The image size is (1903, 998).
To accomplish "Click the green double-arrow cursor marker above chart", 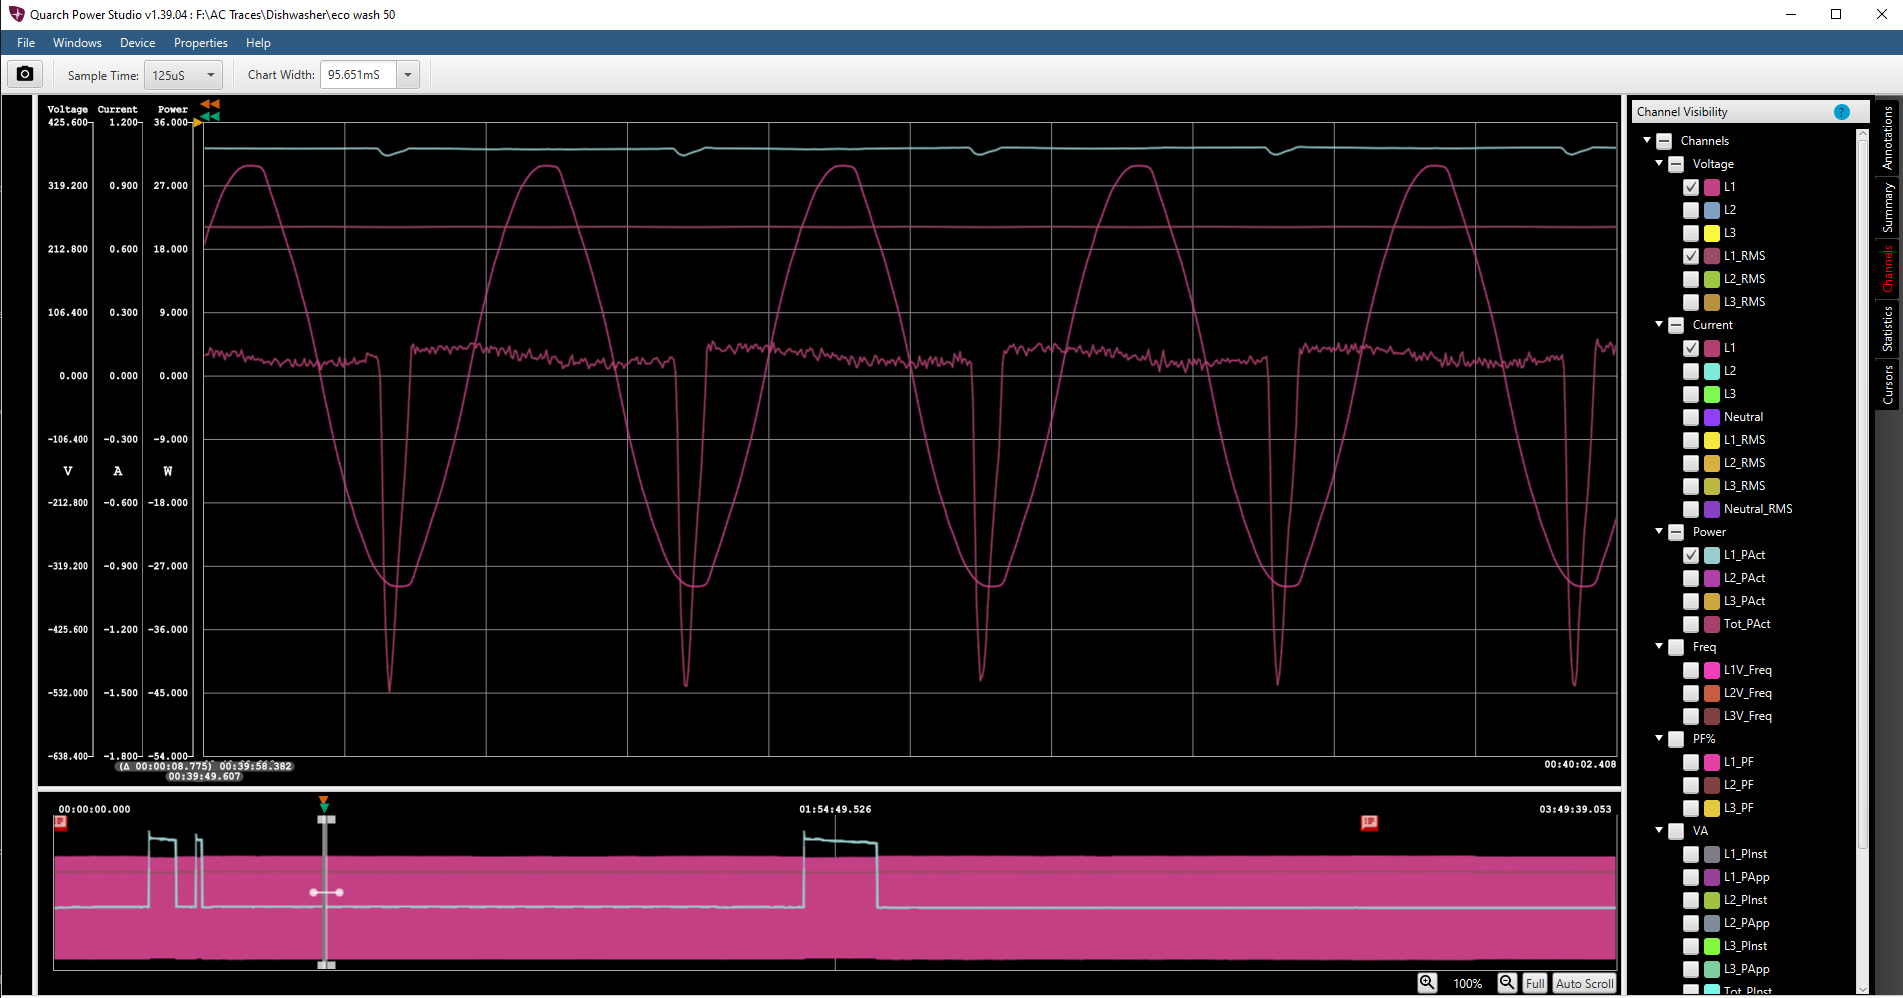I will click(x=210, y=116).
